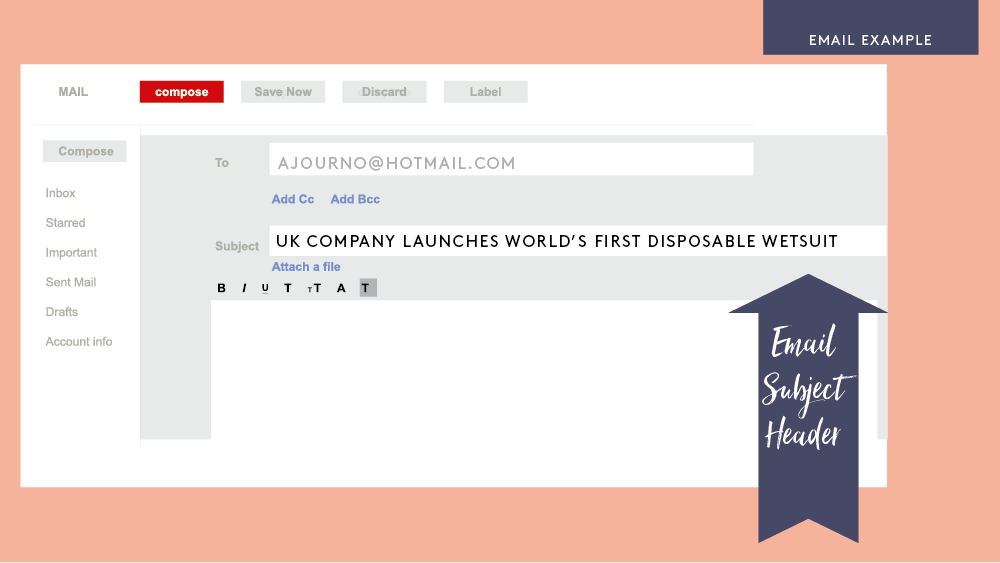Click the Attach a file link
Viewport: 1000px width, 563px height.
(x=306, y=267)
